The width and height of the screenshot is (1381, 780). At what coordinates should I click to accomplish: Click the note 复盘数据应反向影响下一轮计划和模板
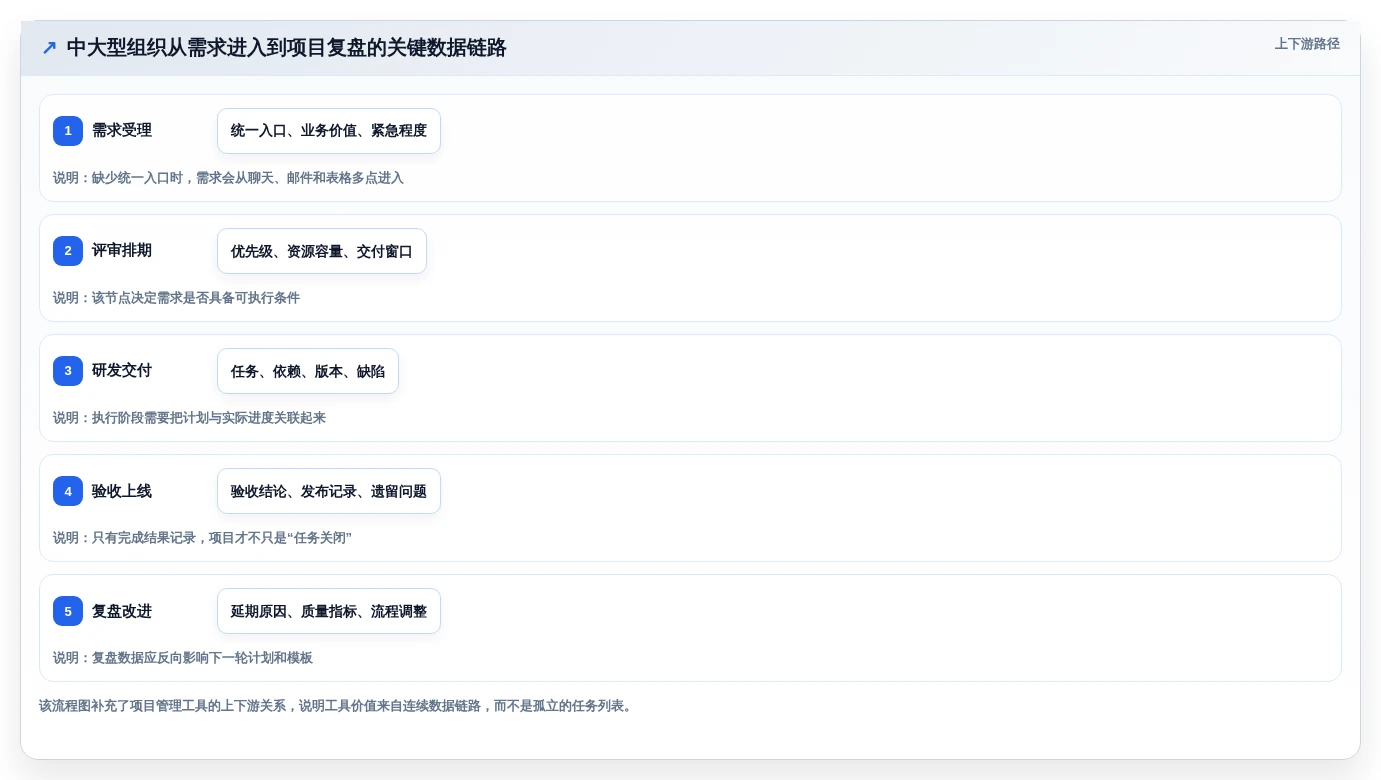point(183,658)
